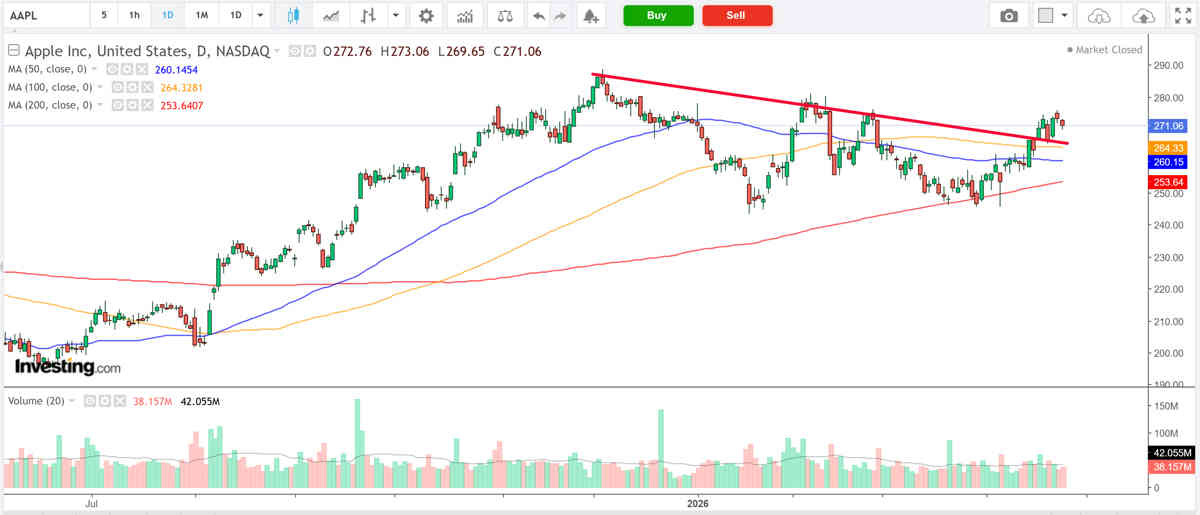Click the AAPL symbol search field
Image resolution: width=1200 pixels, height=515 pixels.
pos(45,16)
